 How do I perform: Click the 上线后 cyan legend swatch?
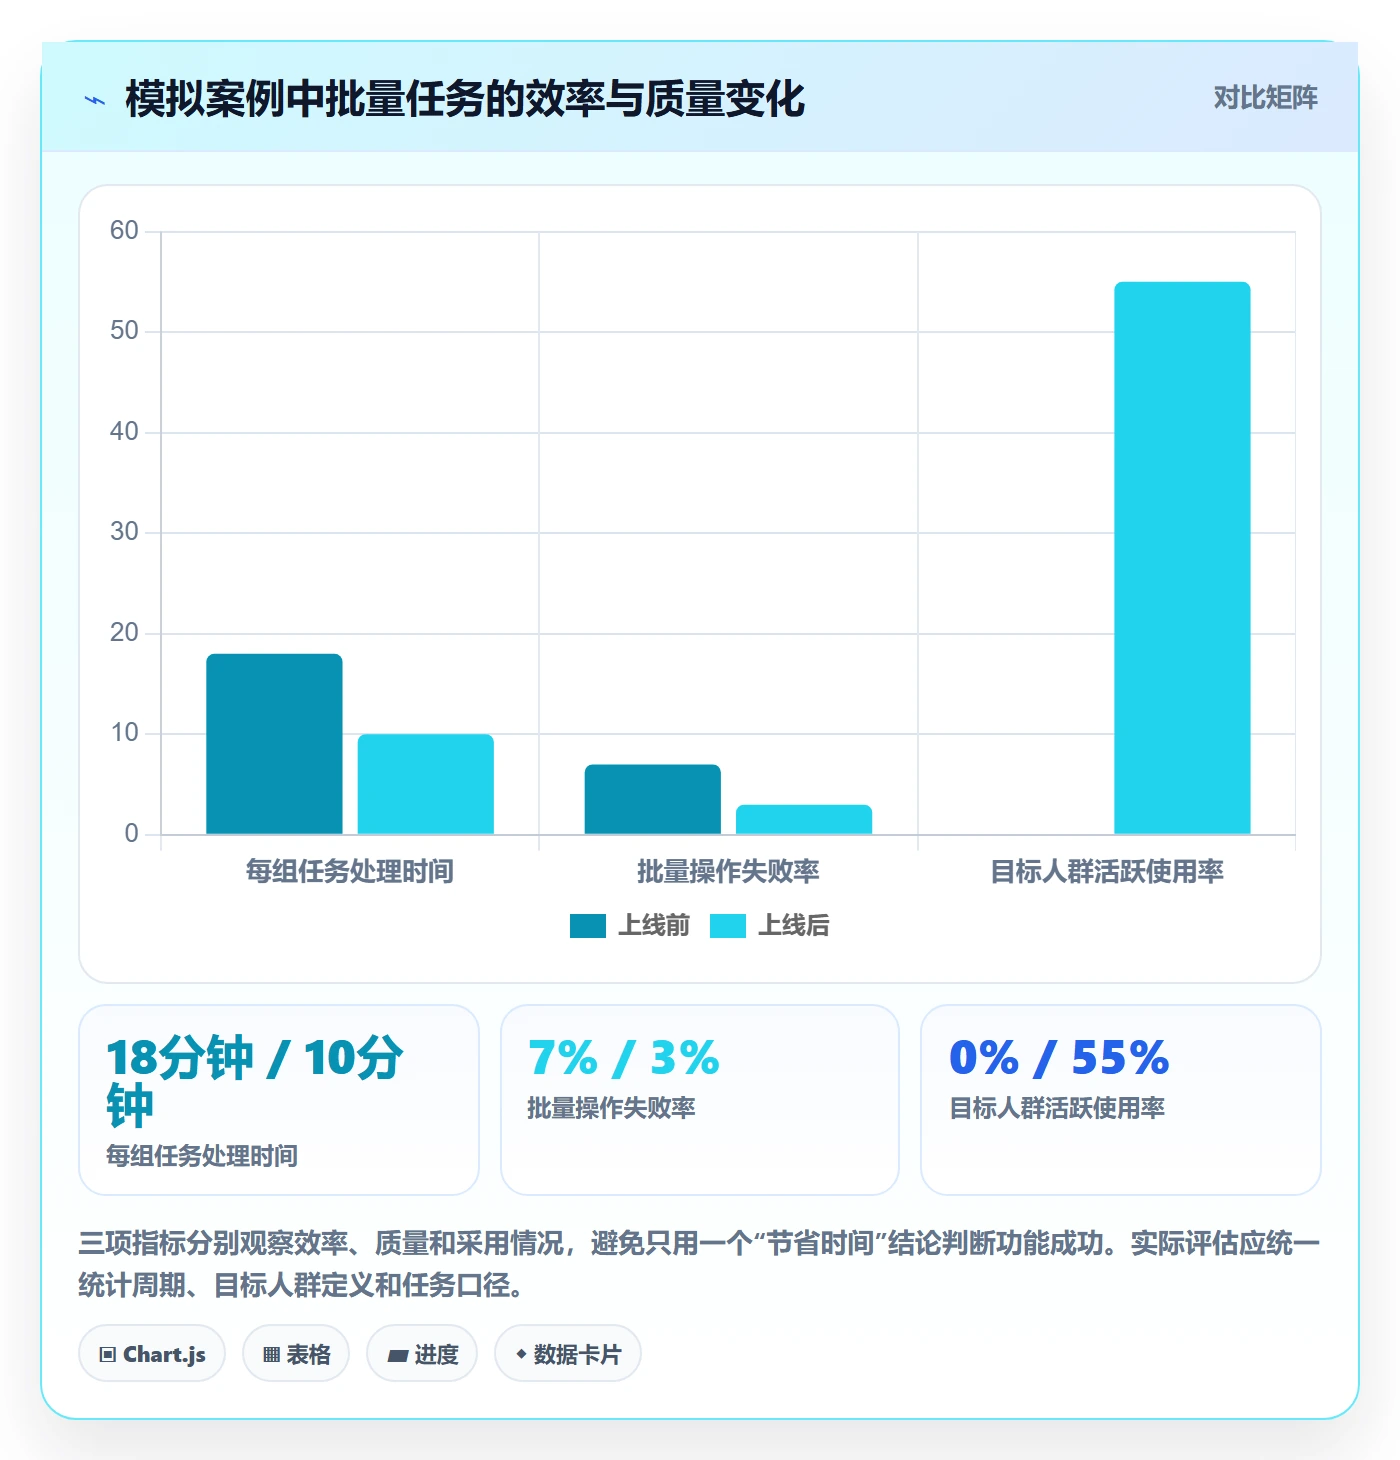728,926
